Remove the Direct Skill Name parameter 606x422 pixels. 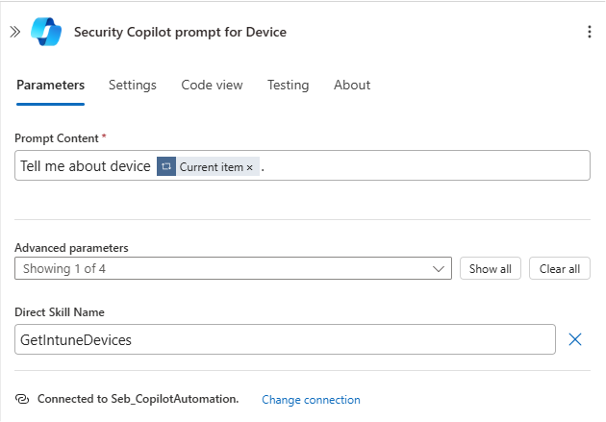(x=575, y=339)
